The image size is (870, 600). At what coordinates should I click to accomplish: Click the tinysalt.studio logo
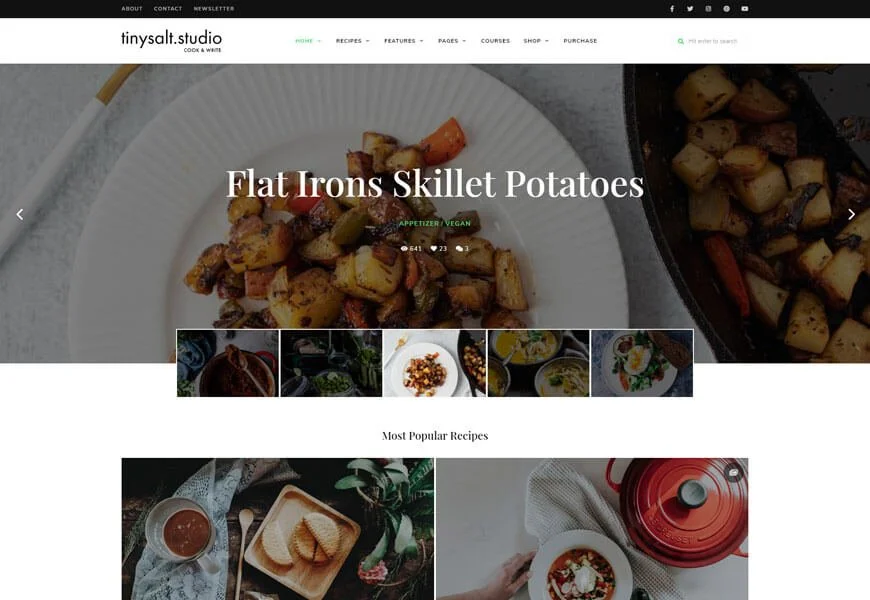(171, 41)
